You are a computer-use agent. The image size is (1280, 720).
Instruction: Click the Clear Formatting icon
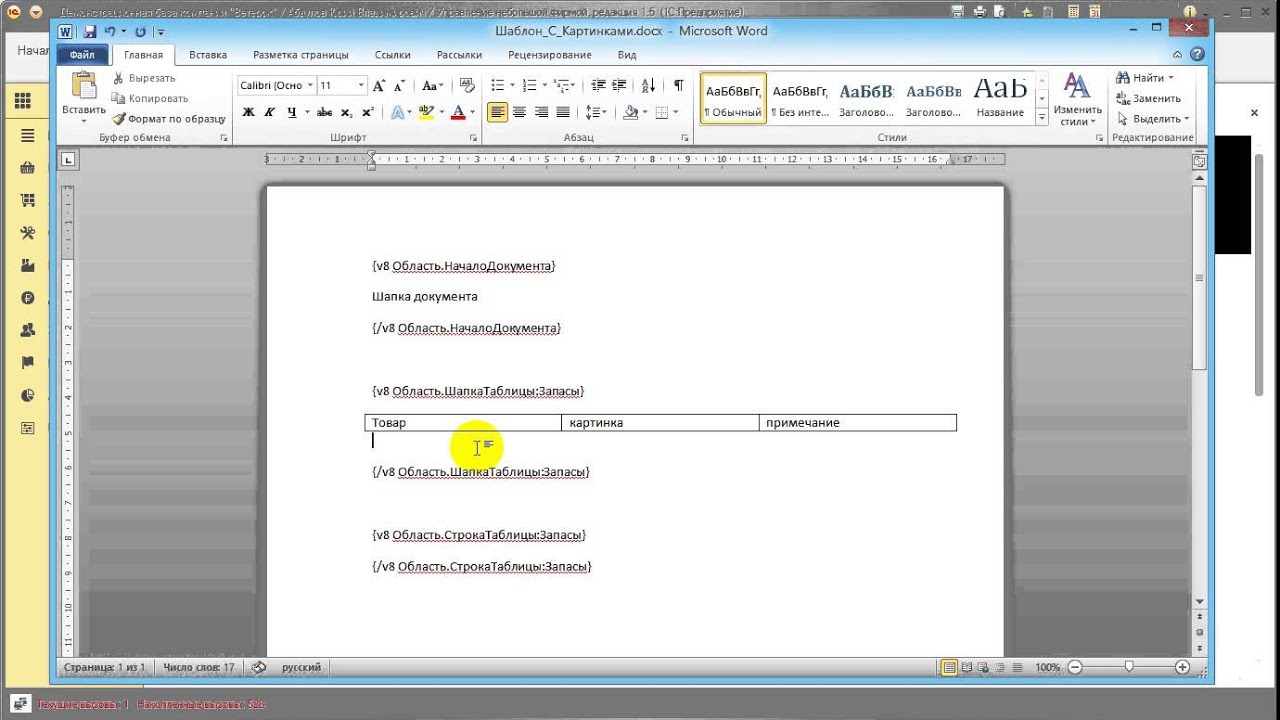[465, 86]
